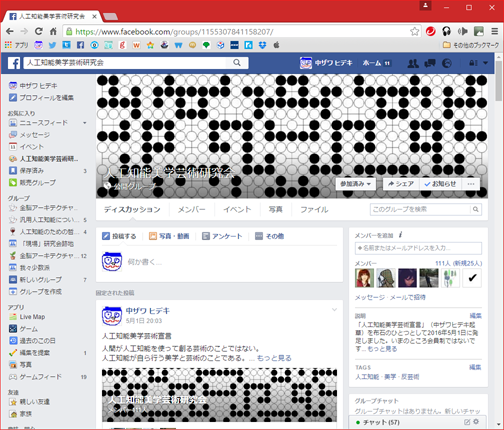Switch to the ディスカッション tab
This screenshot has height=430, width=504.
(x=132, y=209)
